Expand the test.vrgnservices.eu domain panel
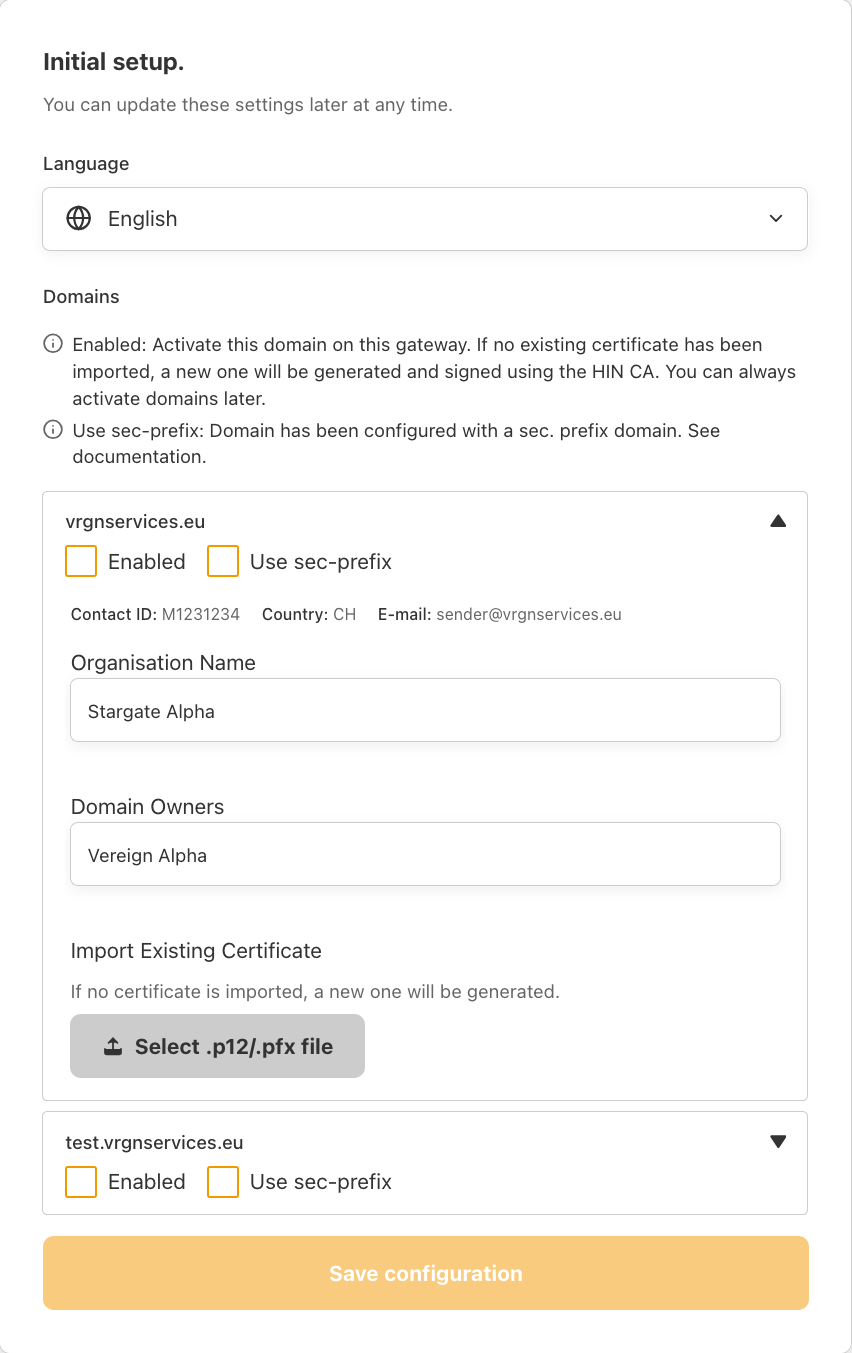Image resolution: width=852 pixels, height=1353 pixels. coord(778,1142)
